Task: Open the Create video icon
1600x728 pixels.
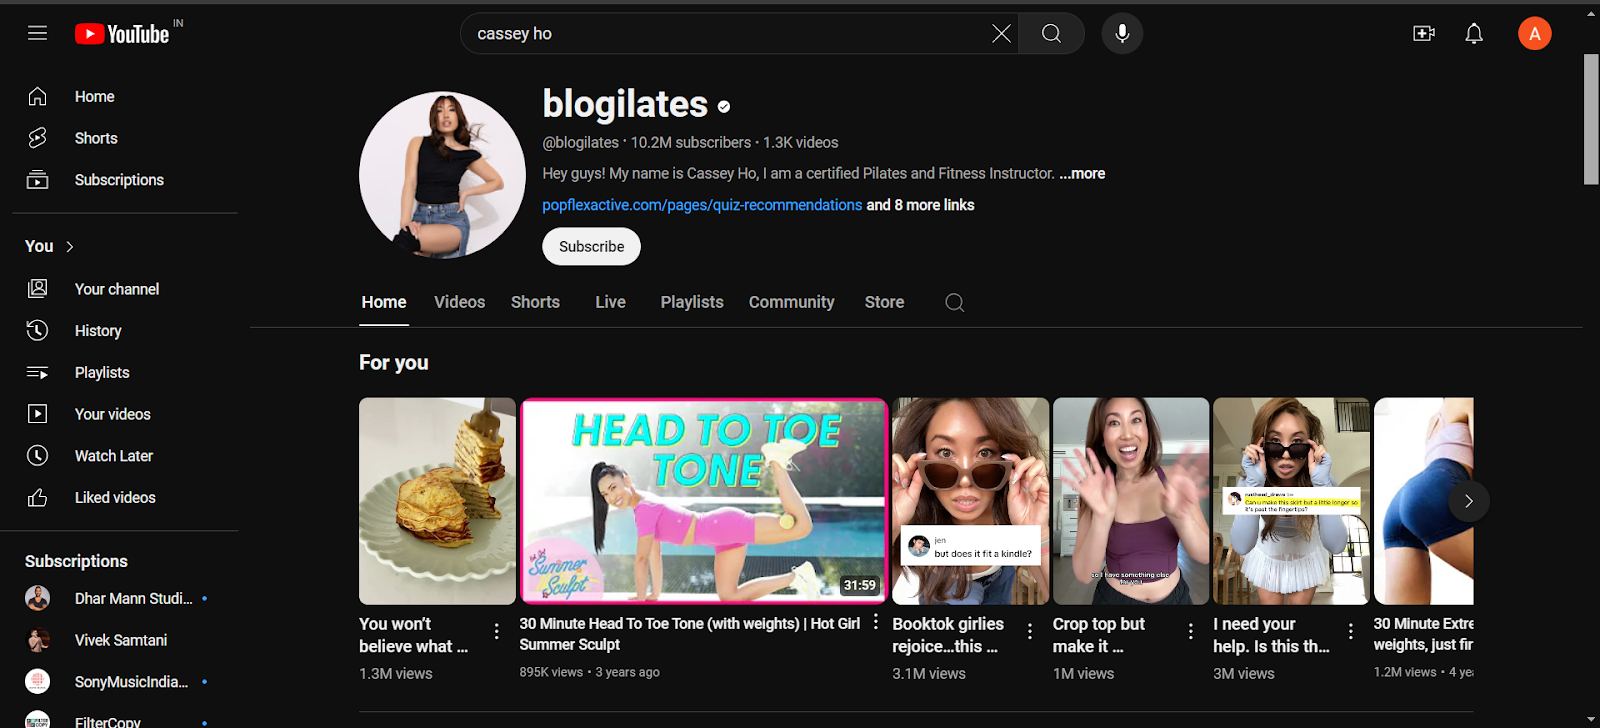Action: [x=1424, y=34]
